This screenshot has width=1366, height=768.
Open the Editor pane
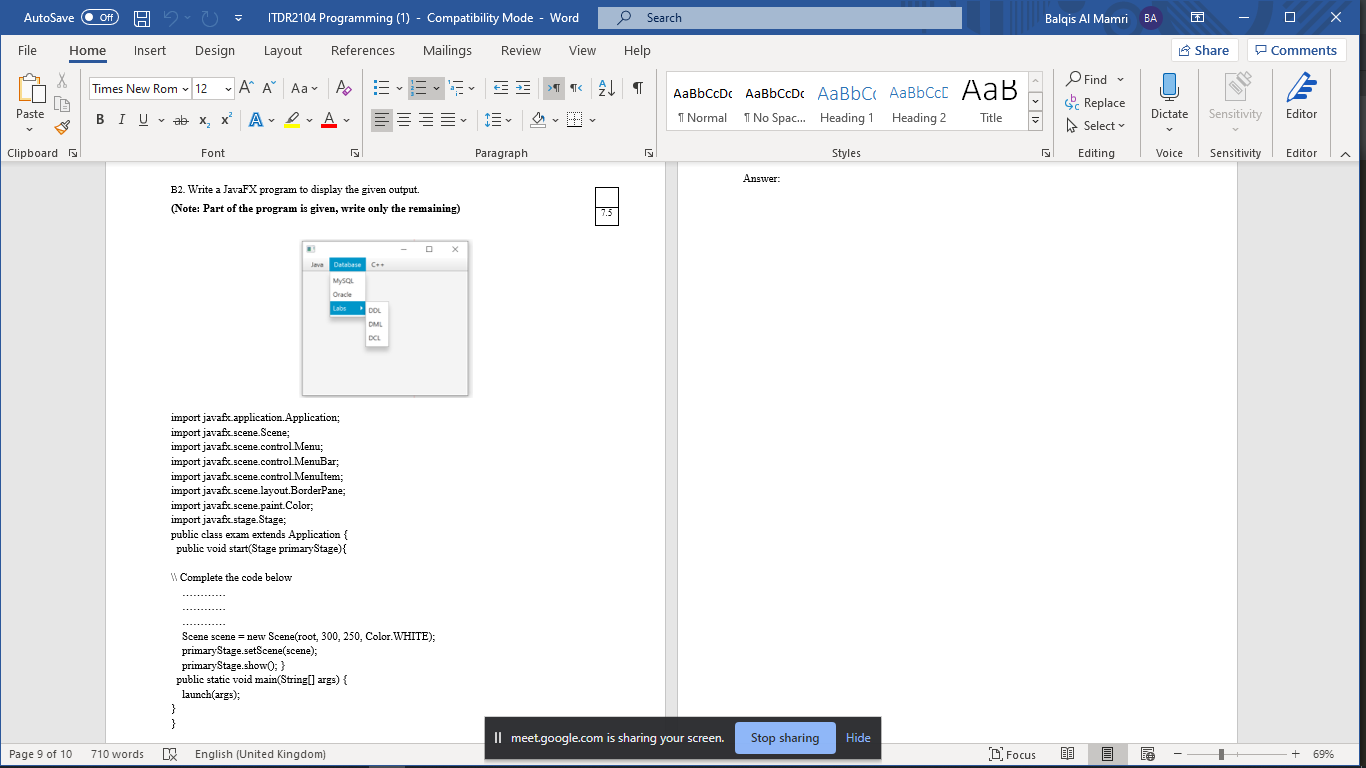(x=1301, y=97)
